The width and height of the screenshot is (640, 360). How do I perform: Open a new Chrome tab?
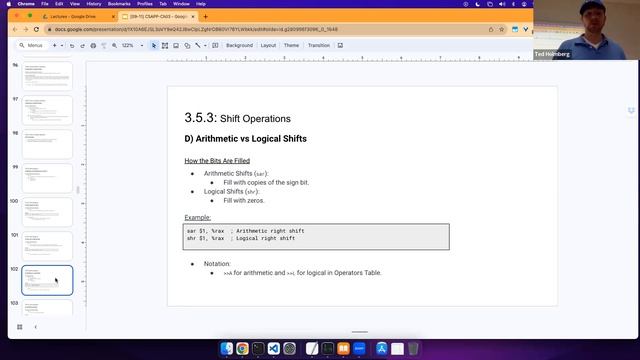205,16
